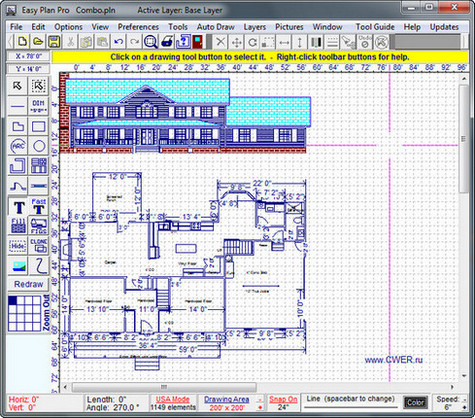Viewport: 475px width, 418px height.
Task: Open a file with the folder icon
Action: coord(38,42)
